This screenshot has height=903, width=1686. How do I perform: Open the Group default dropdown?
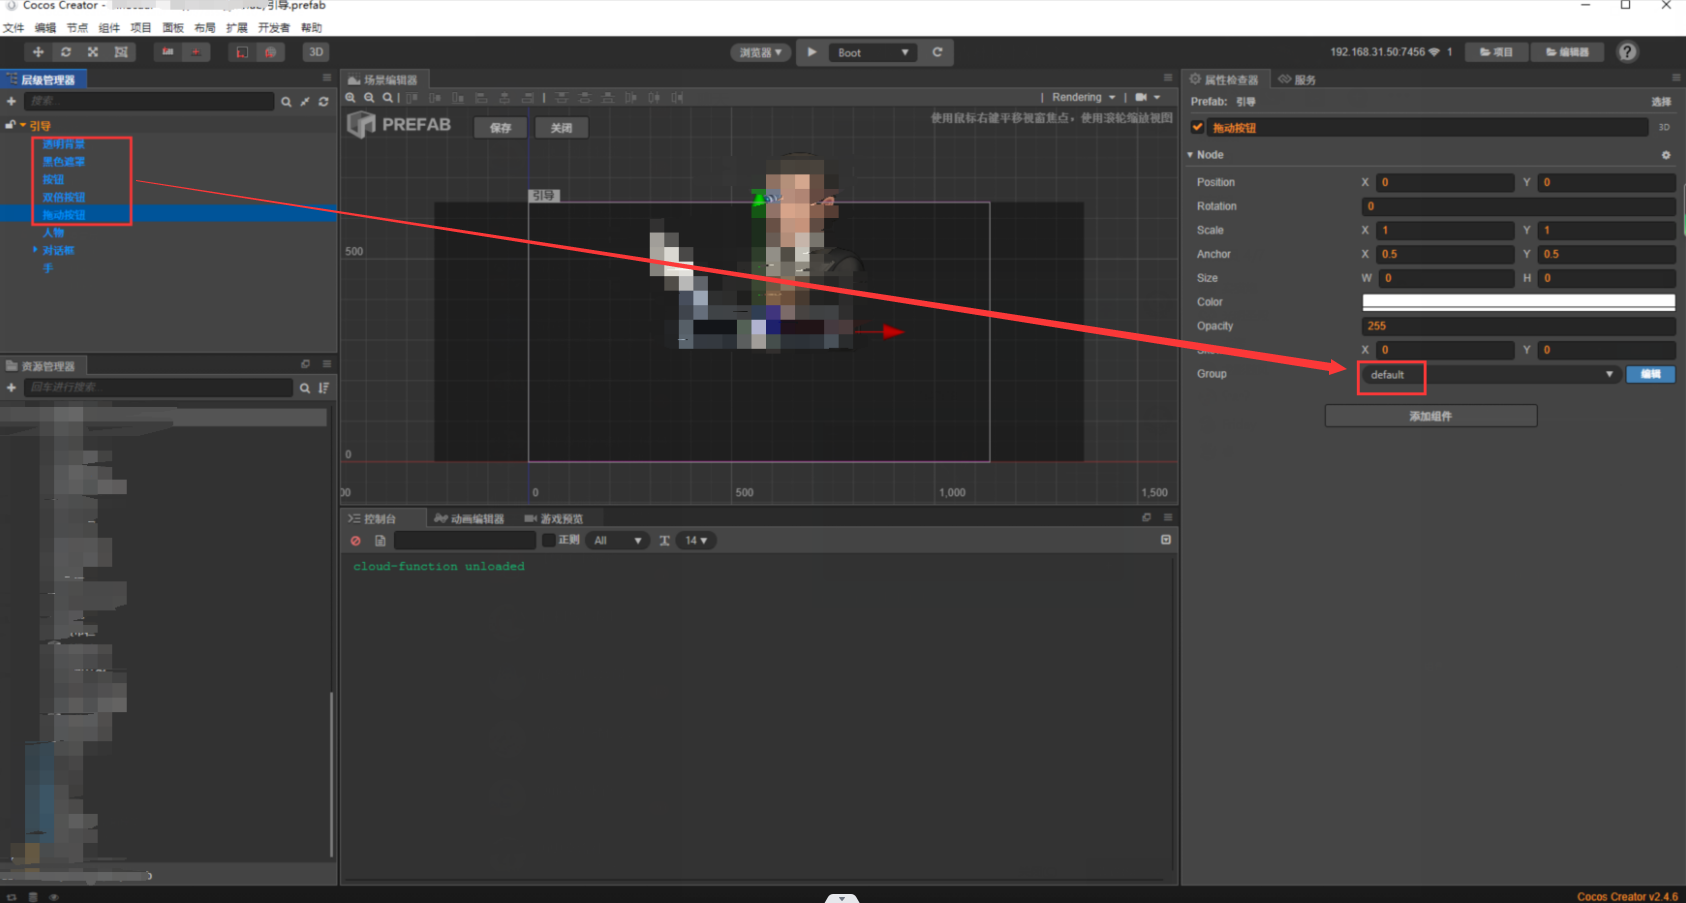click(1490, 374)
